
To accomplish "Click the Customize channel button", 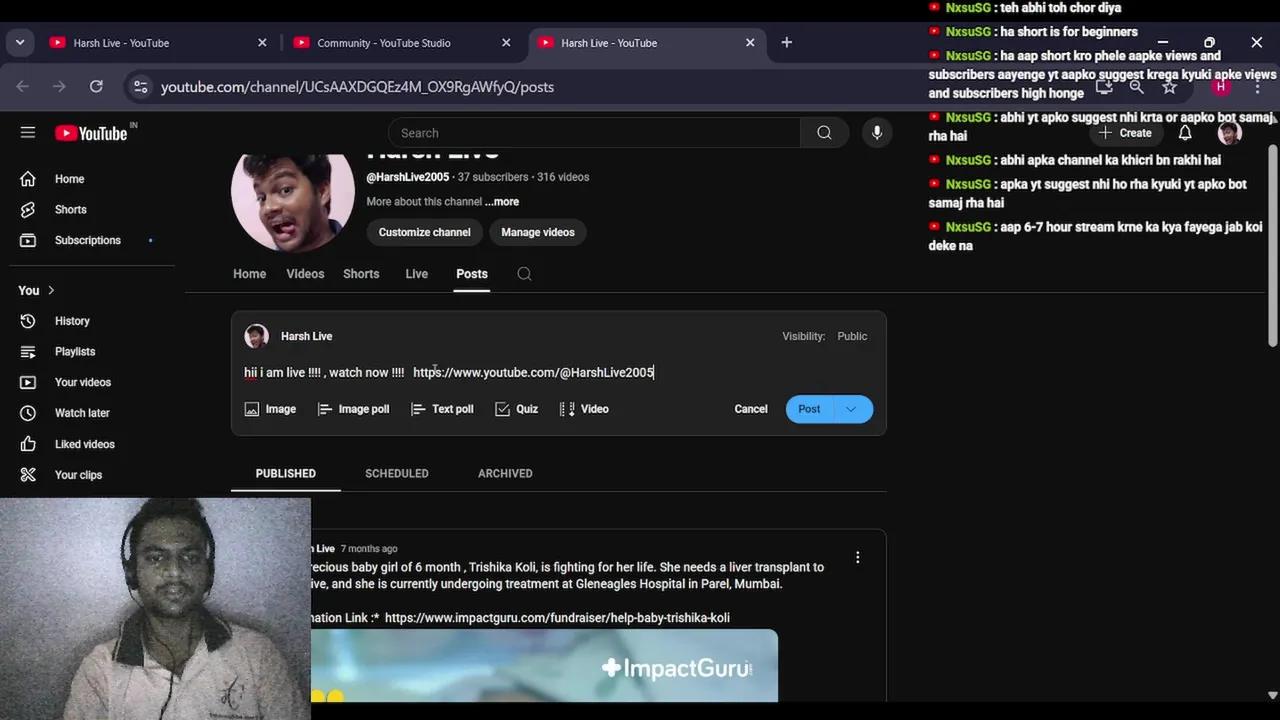I will point(424,232).
